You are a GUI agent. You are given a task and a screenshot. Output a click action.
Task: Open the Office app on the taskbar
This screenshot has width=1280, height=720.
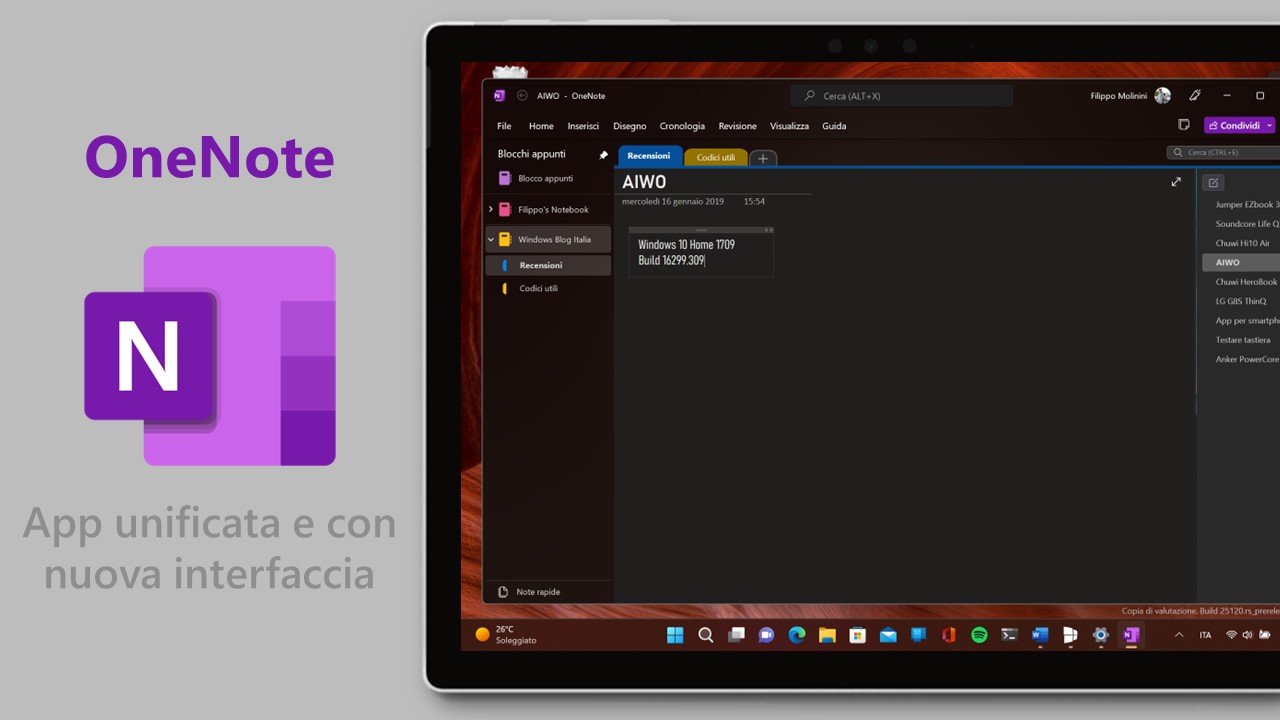pos(949,635)
